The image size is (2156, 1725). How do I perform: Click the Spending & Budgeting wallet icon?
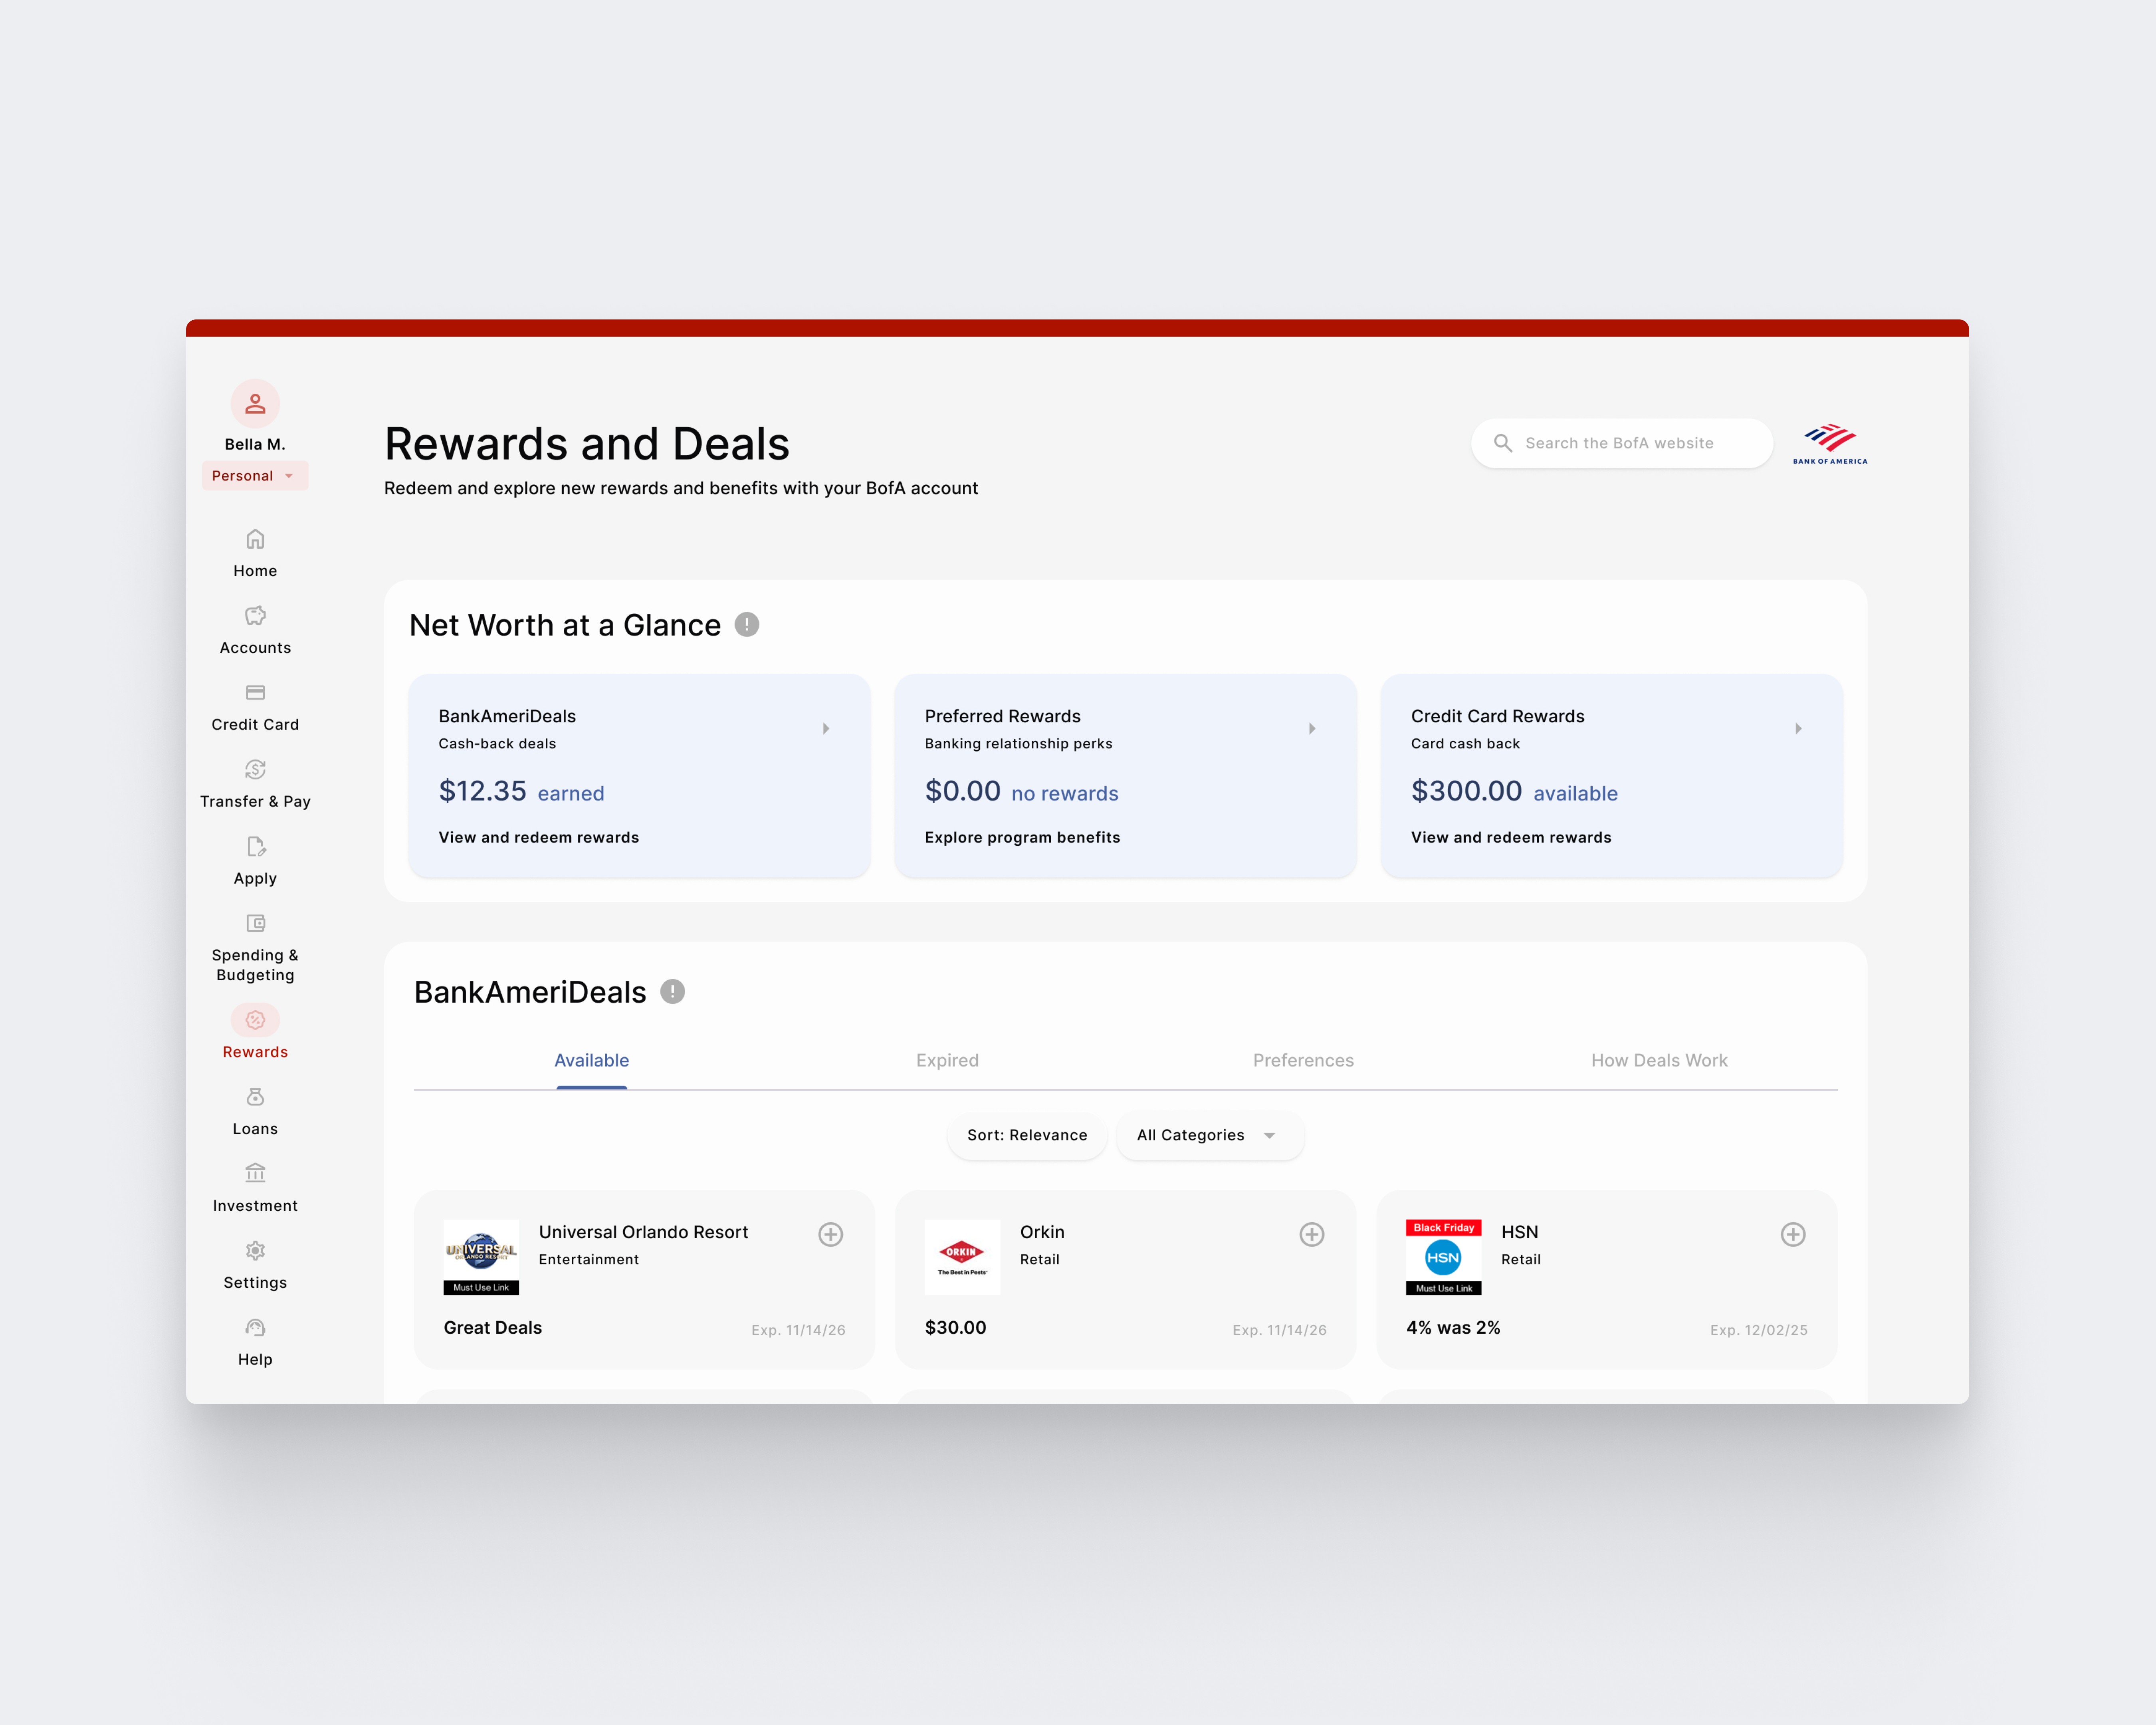[255, 923]
